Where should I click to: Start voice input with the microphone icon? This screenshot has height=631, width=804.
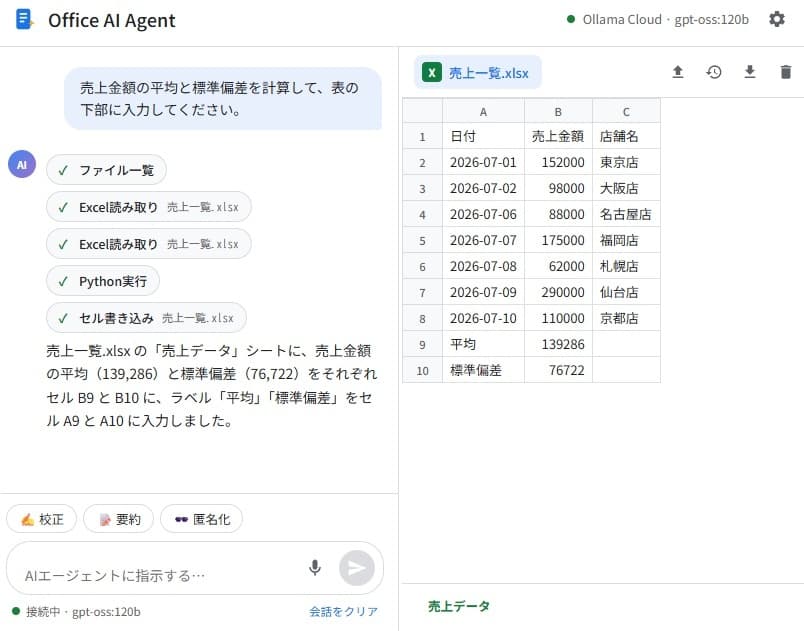[x=315, y=567]
